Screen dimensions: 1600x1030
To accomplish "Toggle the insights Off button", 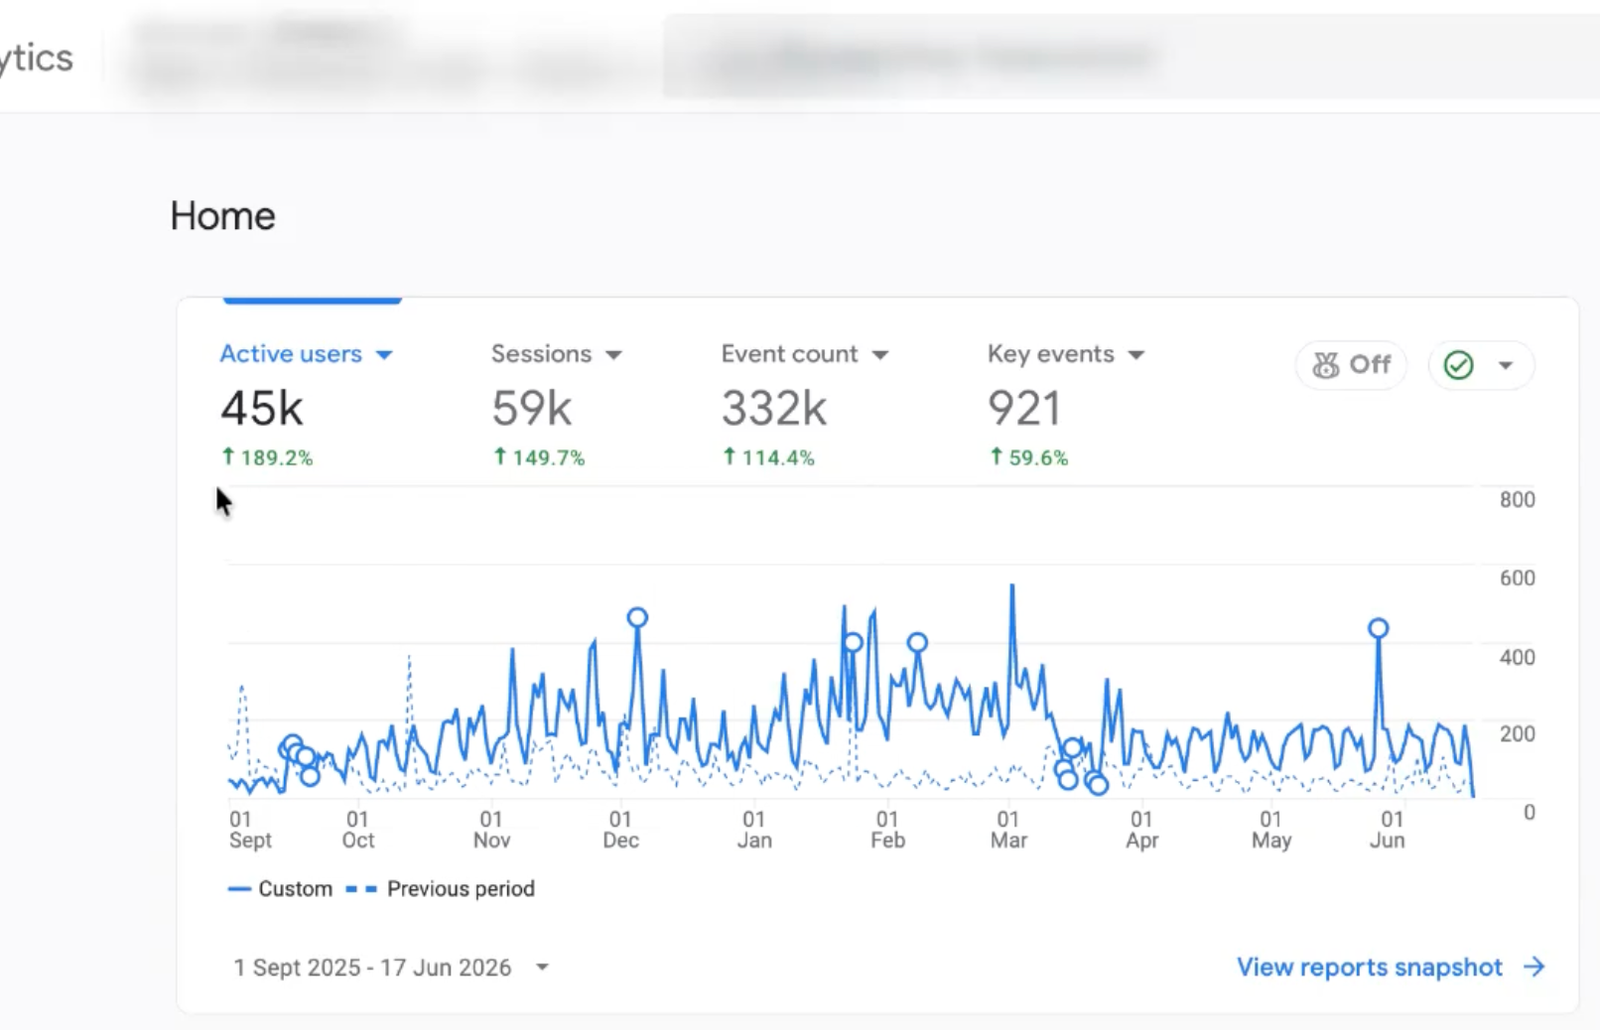I will (x=1351, y=365).
